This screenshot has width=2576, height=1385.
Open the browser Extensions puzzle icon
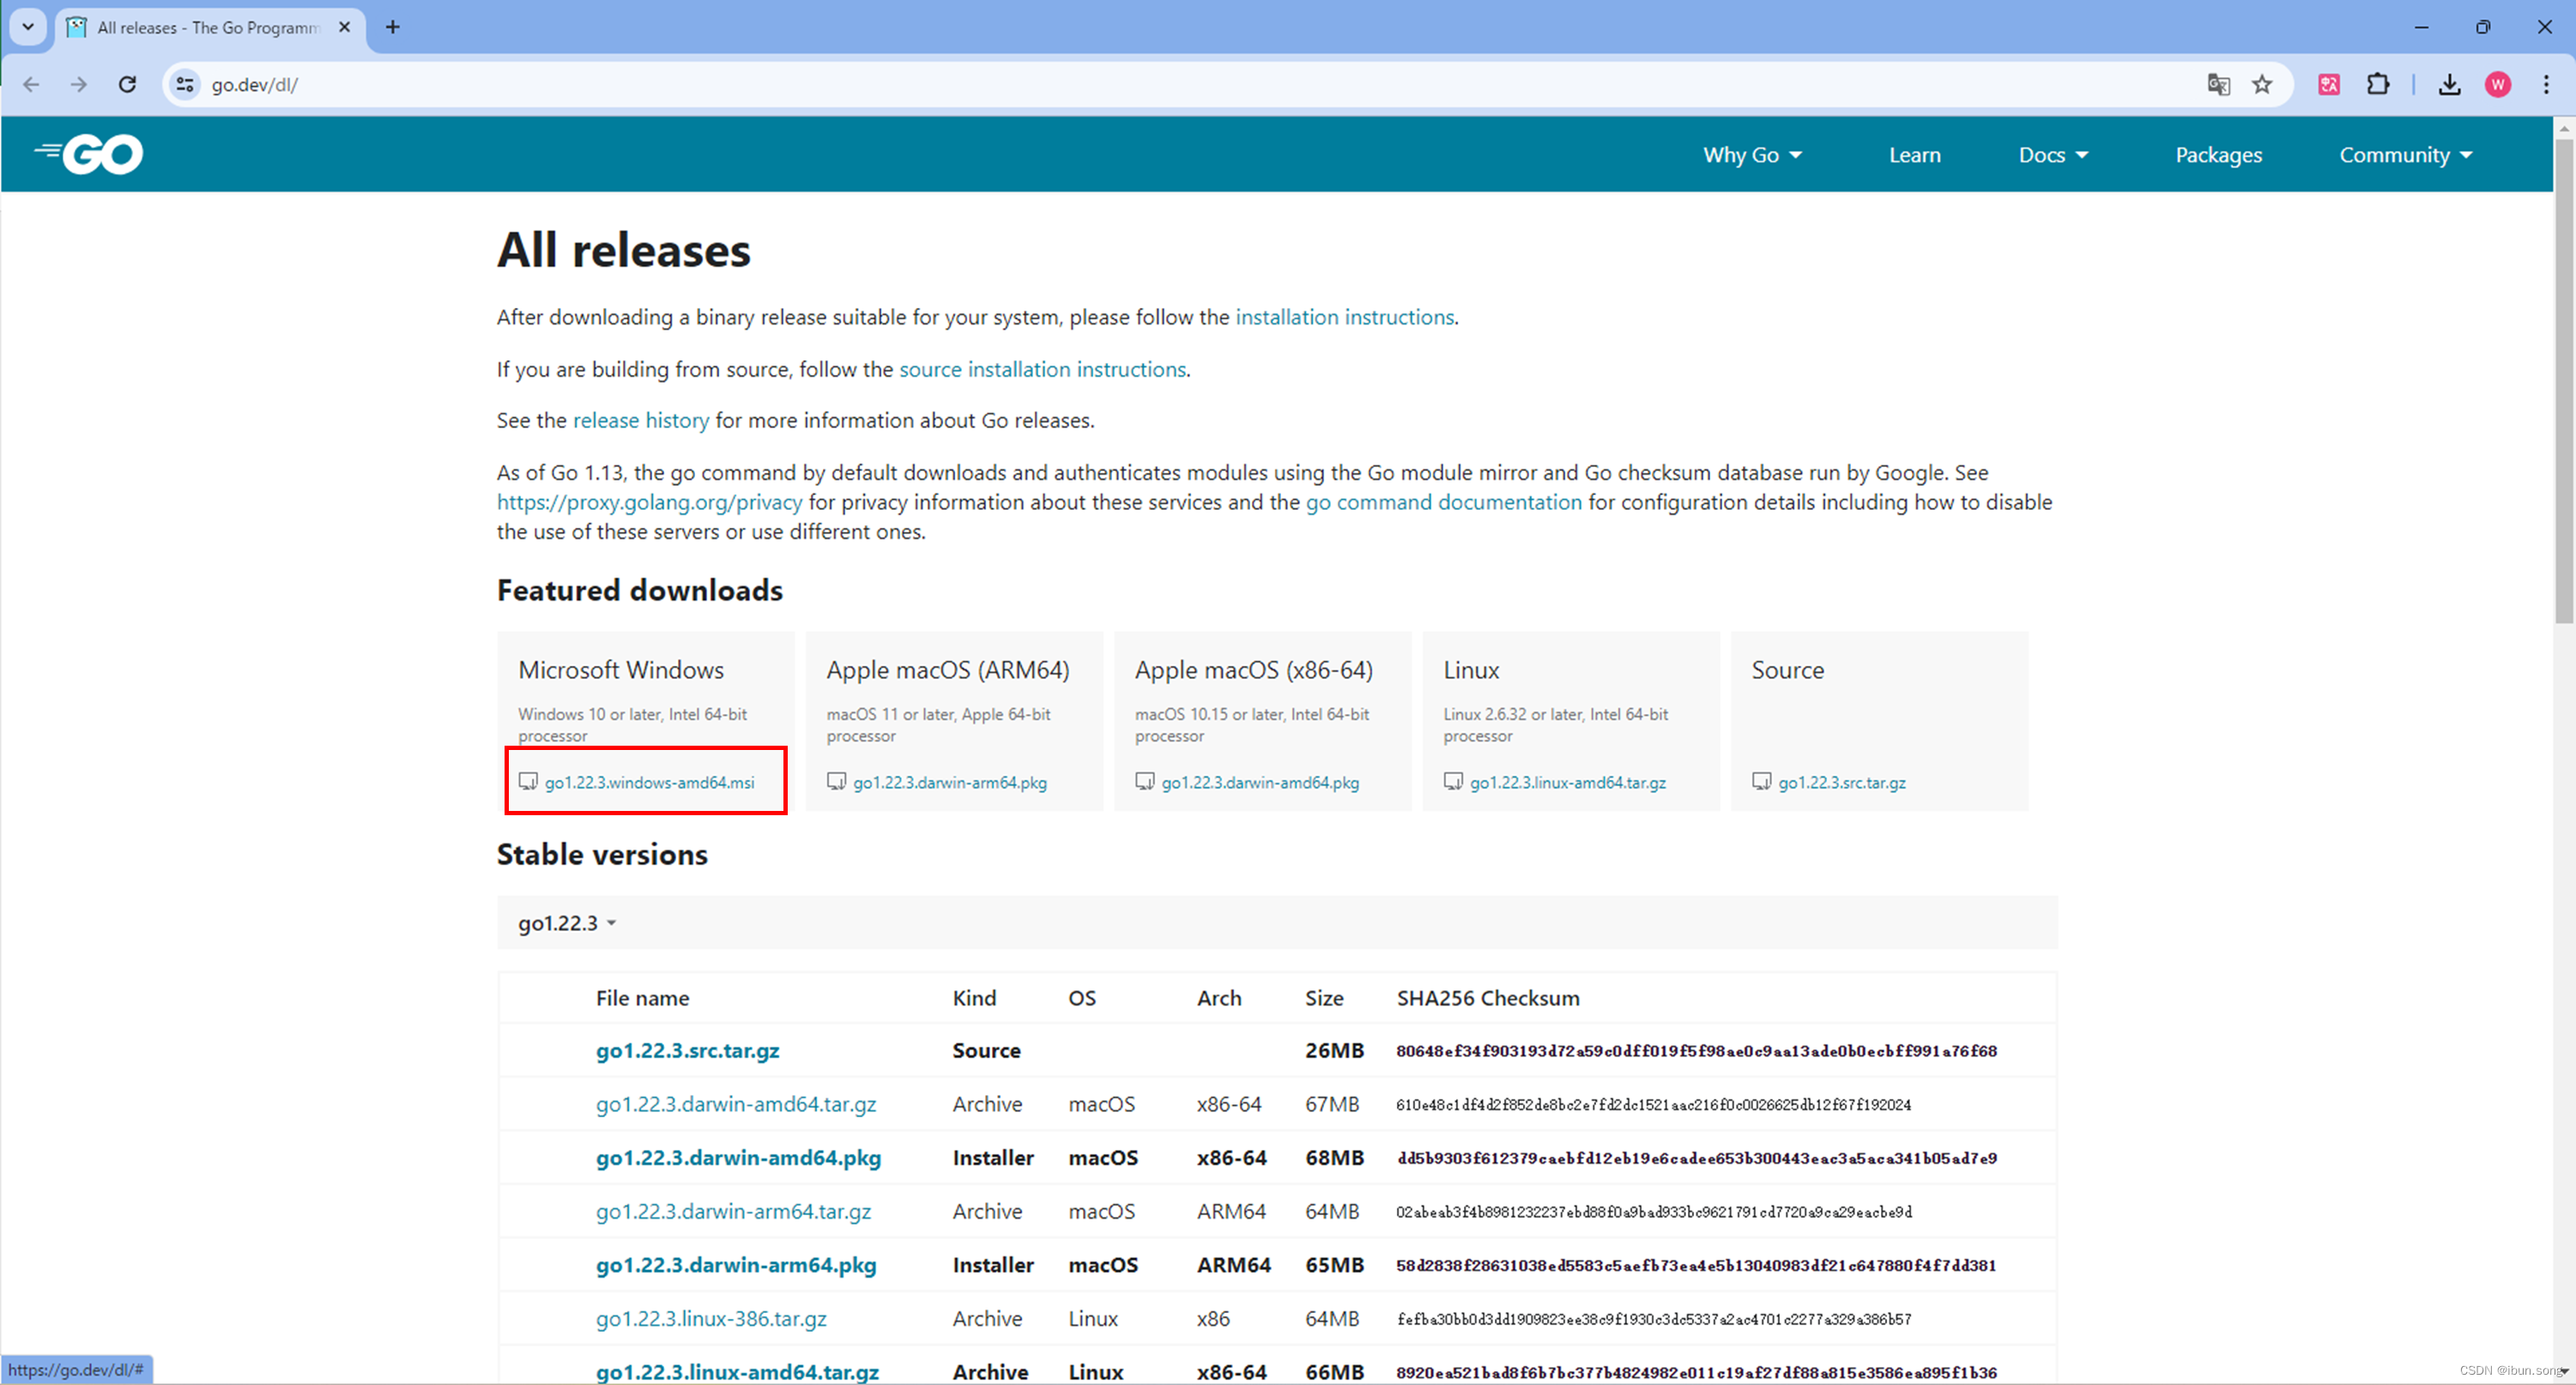(x=2378, y=85)
